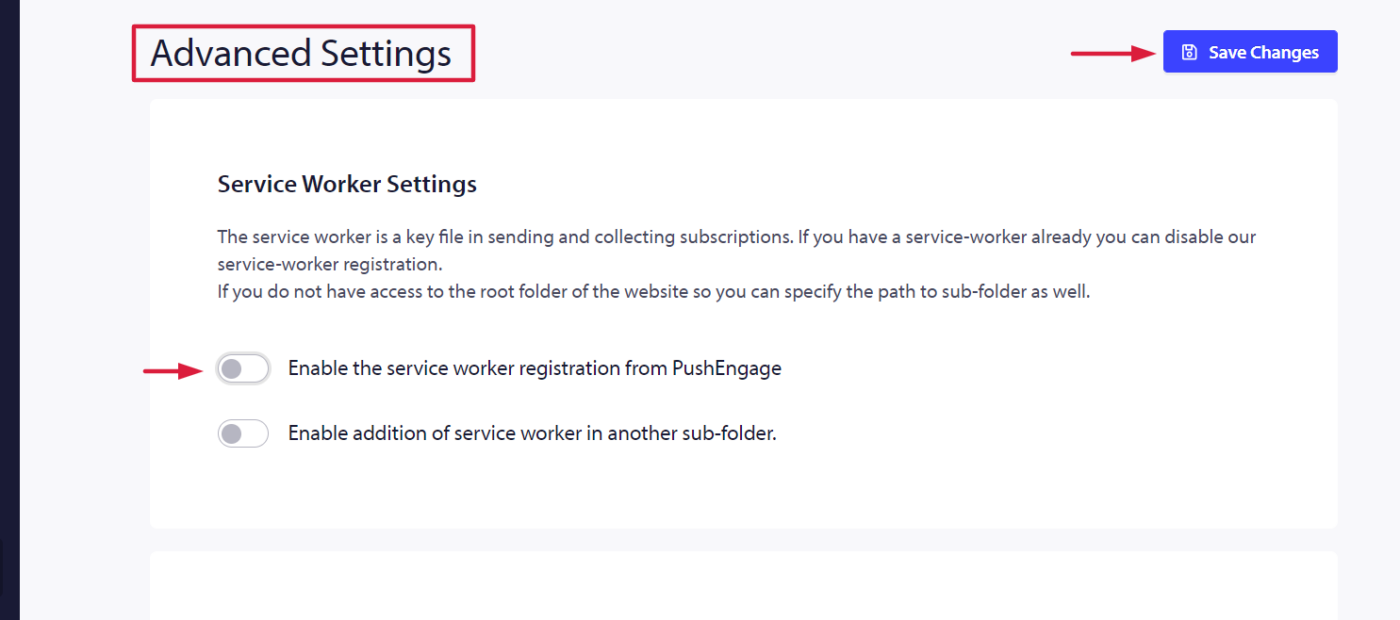This screenshot has height=620, width=1400.
Task: Click the empty white card below Service Worker Settings
Action: pos(743,585)
